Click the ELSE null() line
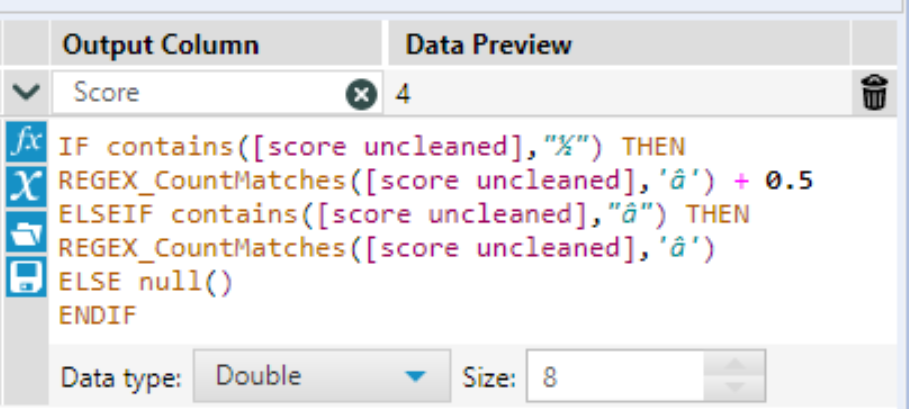 tap(146, 282)
